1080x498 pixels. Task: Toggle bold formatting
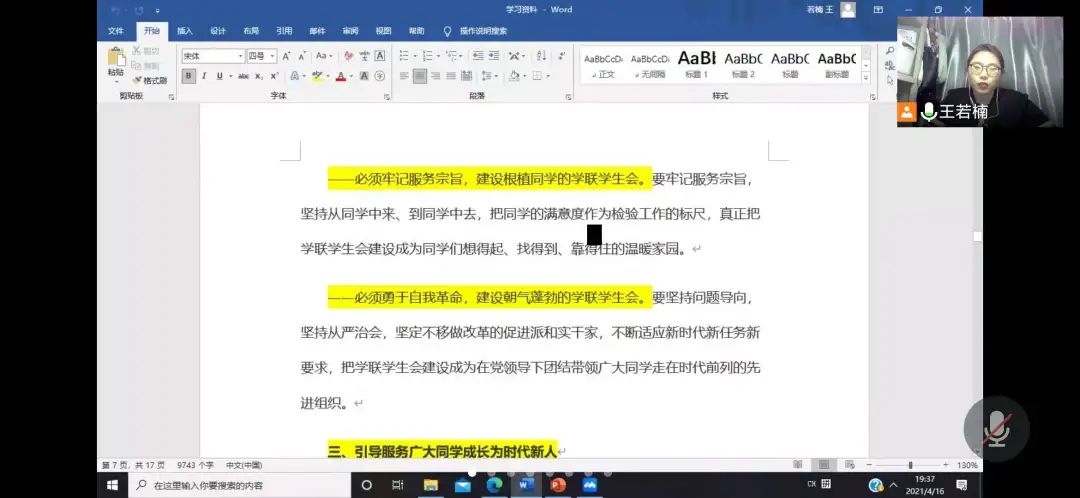188,76
